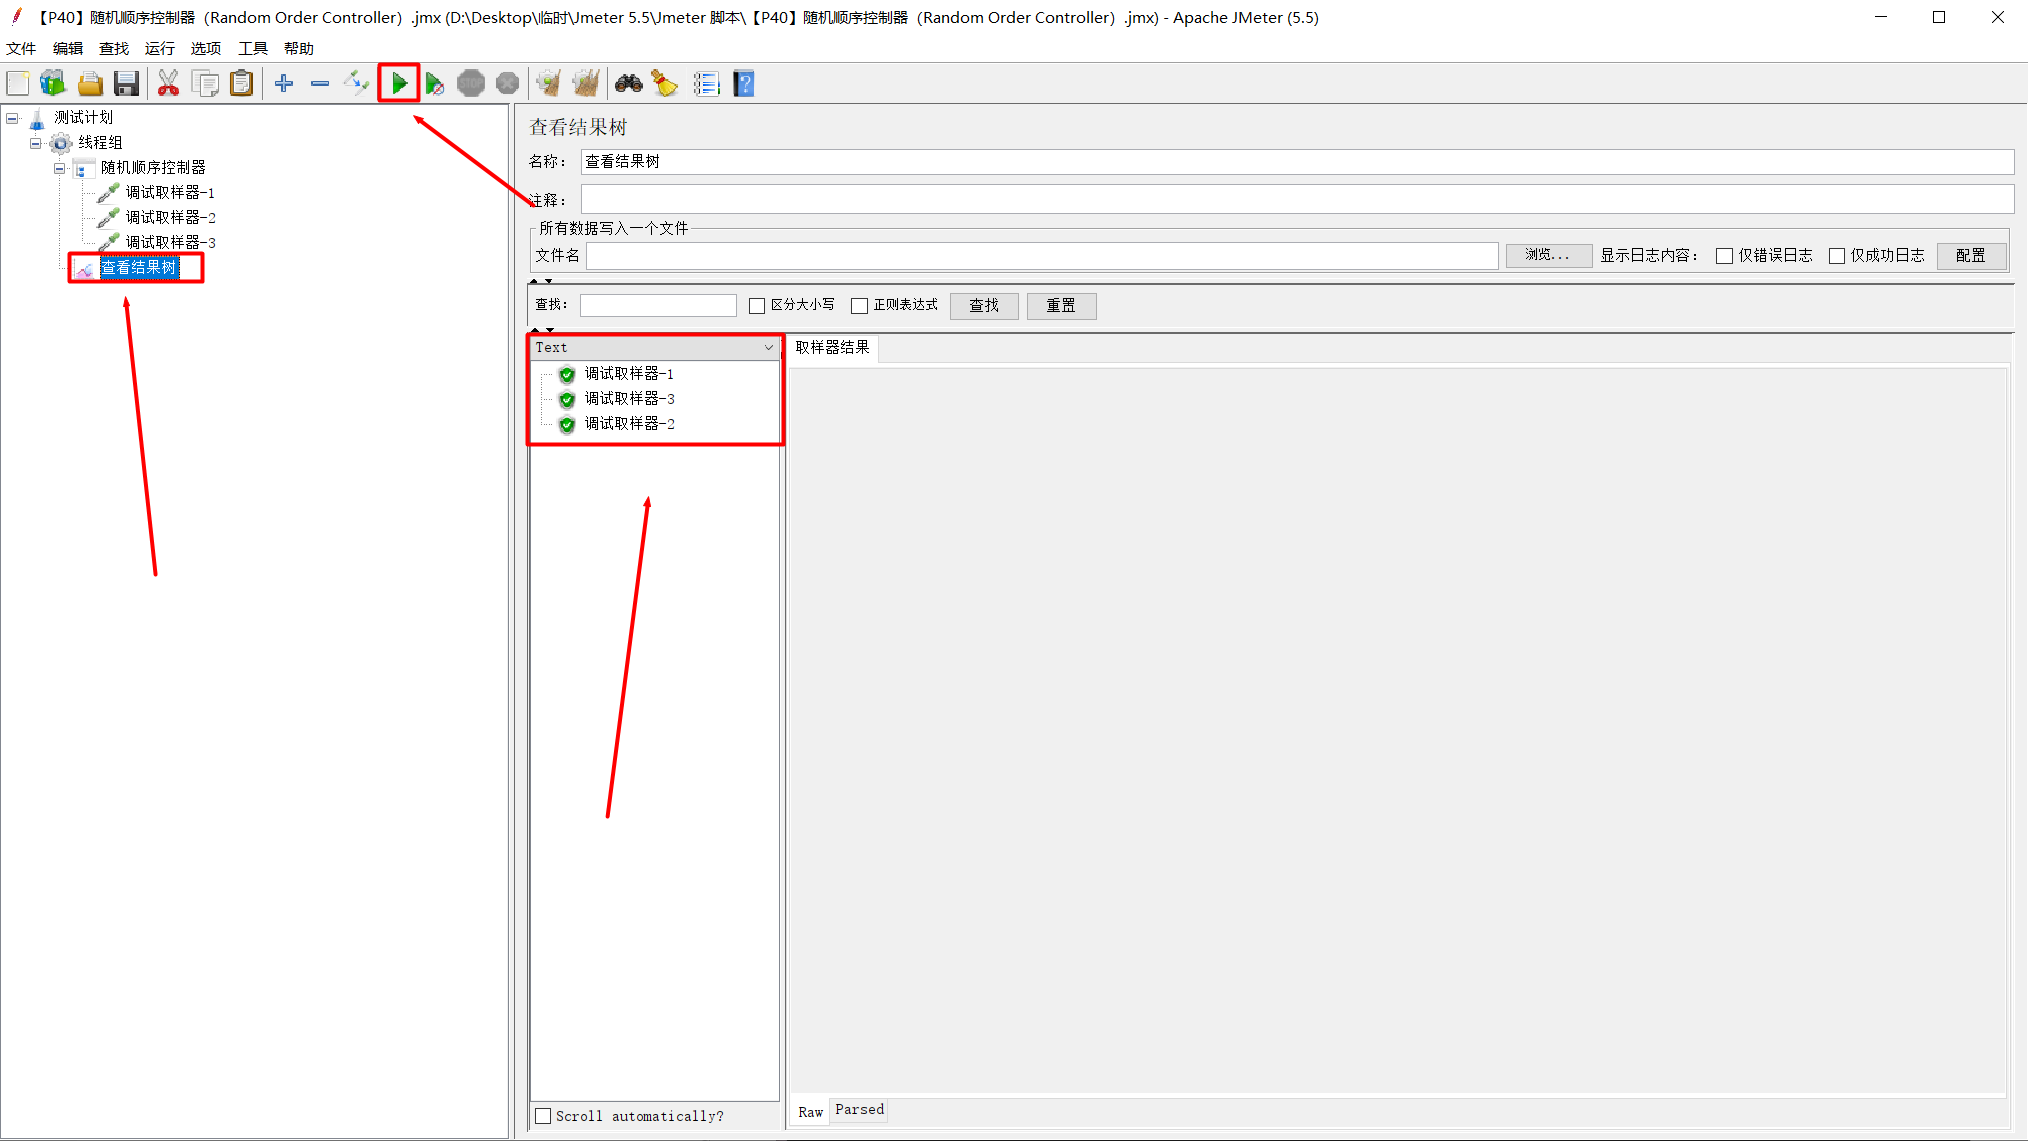Click the Copy icon in toolbar
Screen dimensions: 2028x1141
[205, 84]
